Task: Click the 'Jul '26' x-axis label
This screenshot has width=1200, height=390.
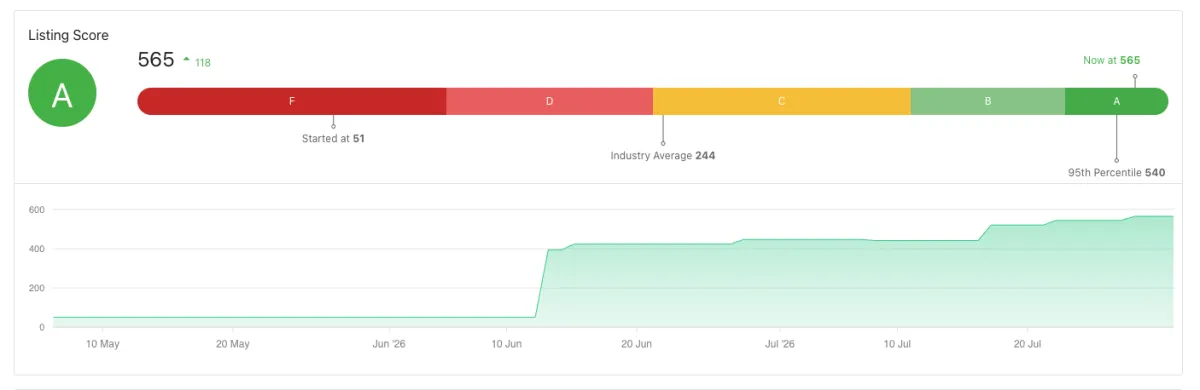Action: 779,344
